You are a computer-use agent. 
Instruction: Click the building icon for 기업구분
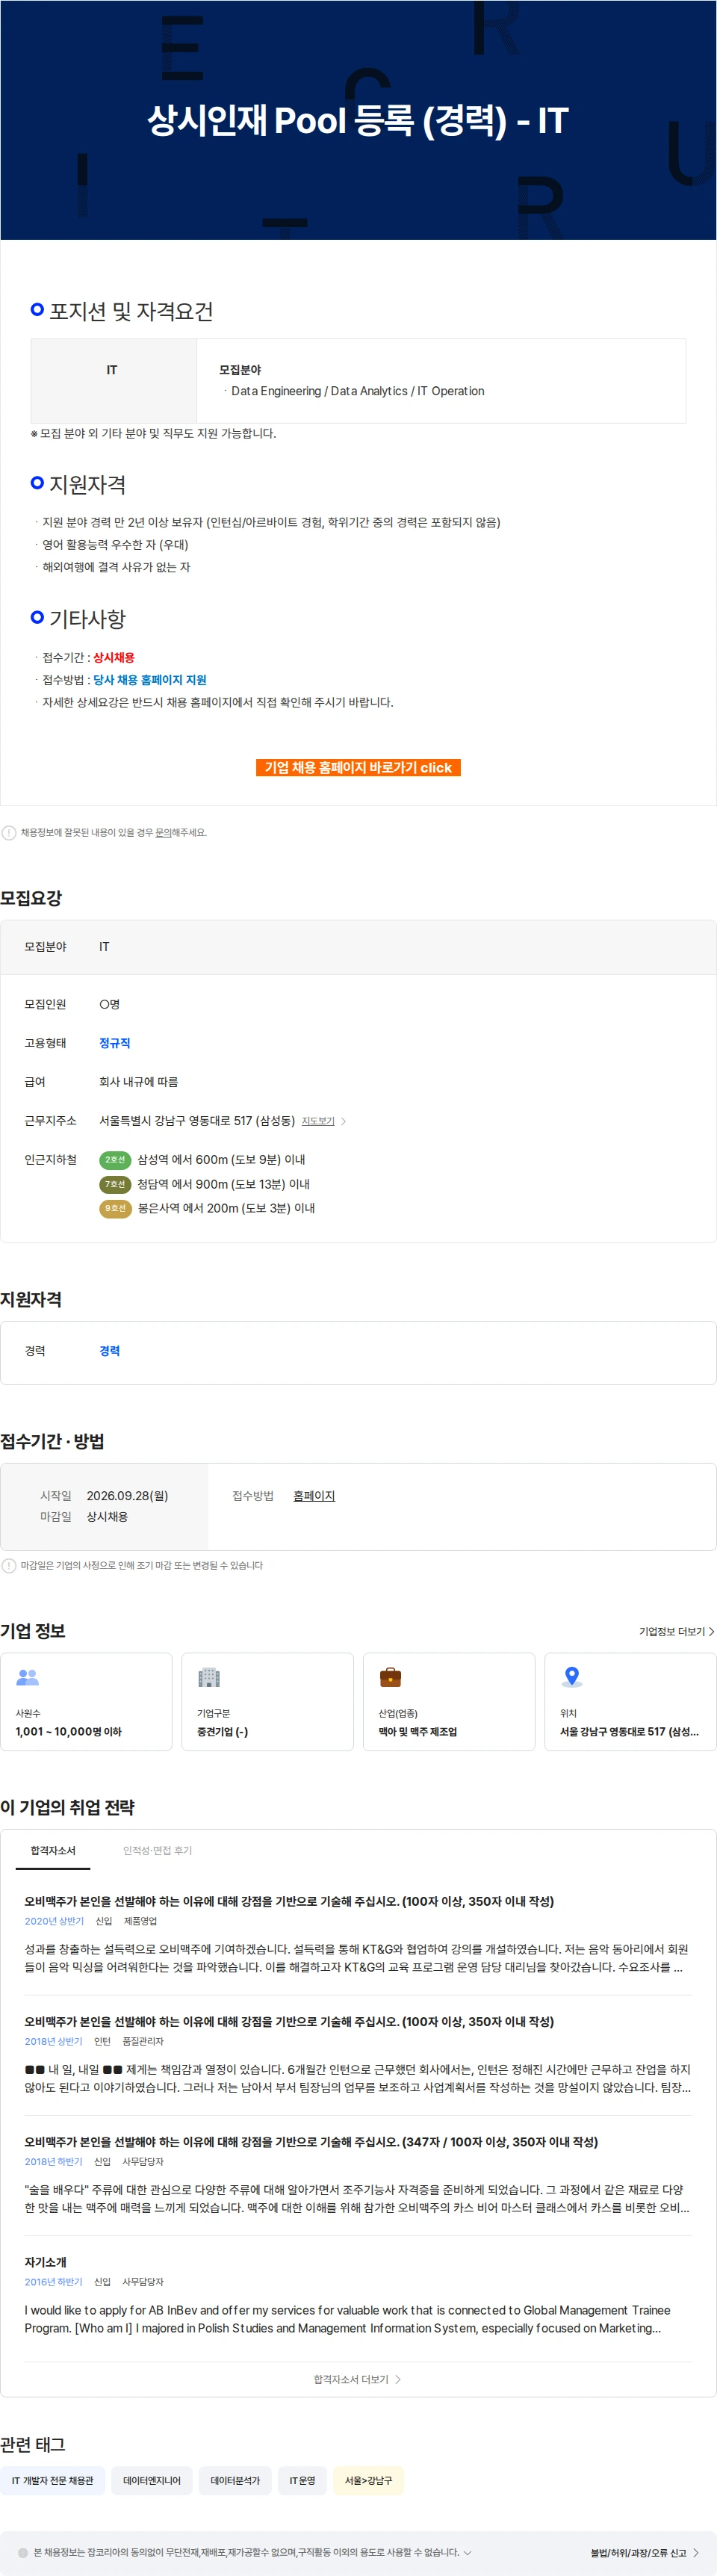pyautogui.click(x=209, y=1677)
